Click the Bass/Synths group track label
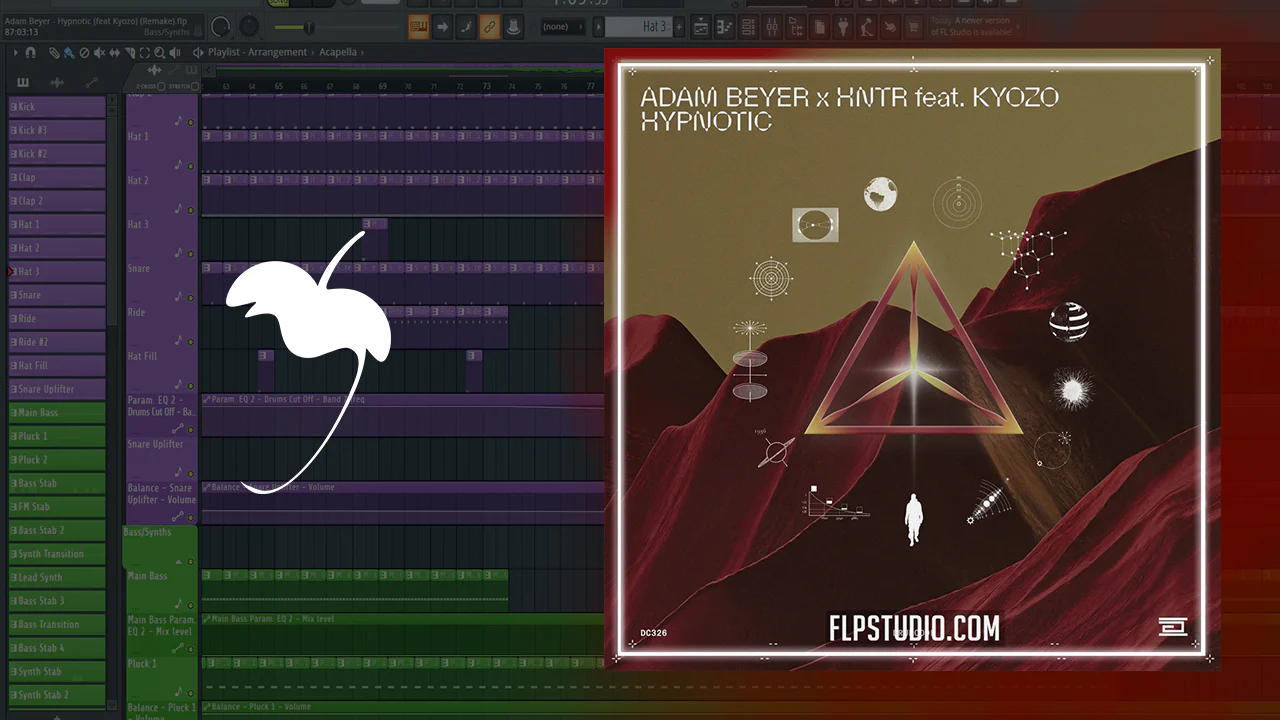This screenshot has width=1280, height=720. coord(147,532)
